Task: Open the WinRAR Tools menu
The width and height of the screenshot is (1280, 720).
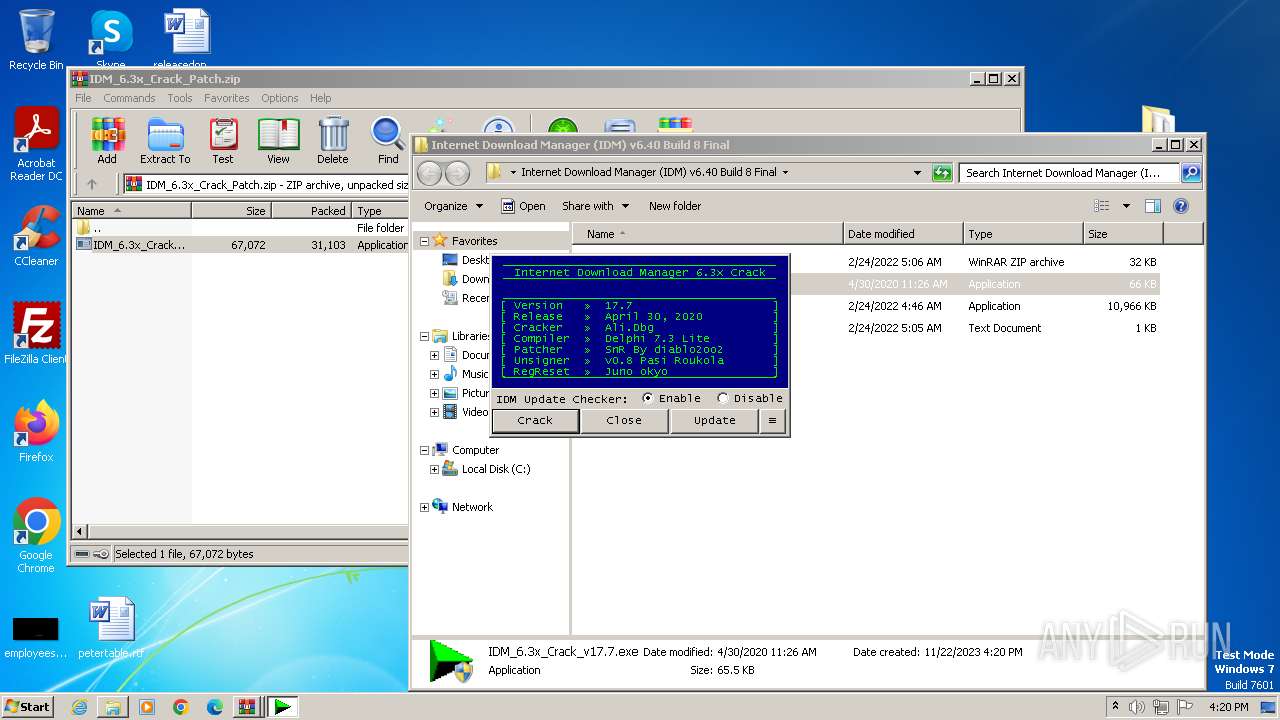Action: point(180,98)
